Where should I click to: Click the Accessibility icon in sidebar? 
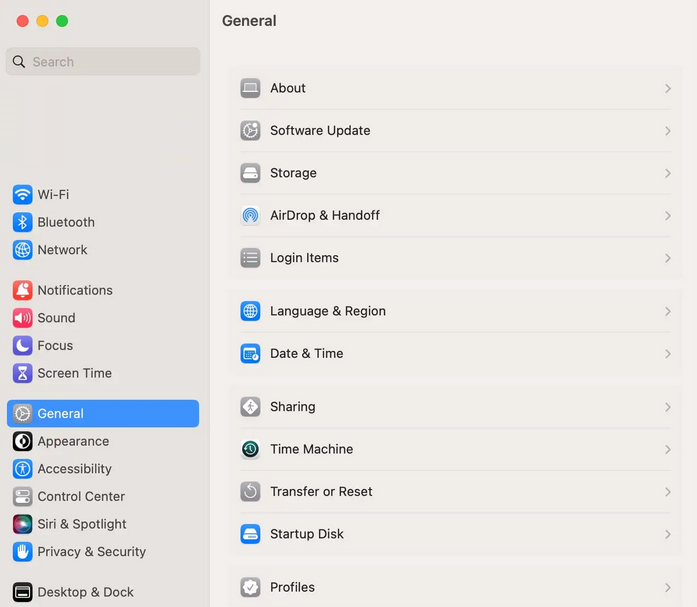[x=22, y=469]
